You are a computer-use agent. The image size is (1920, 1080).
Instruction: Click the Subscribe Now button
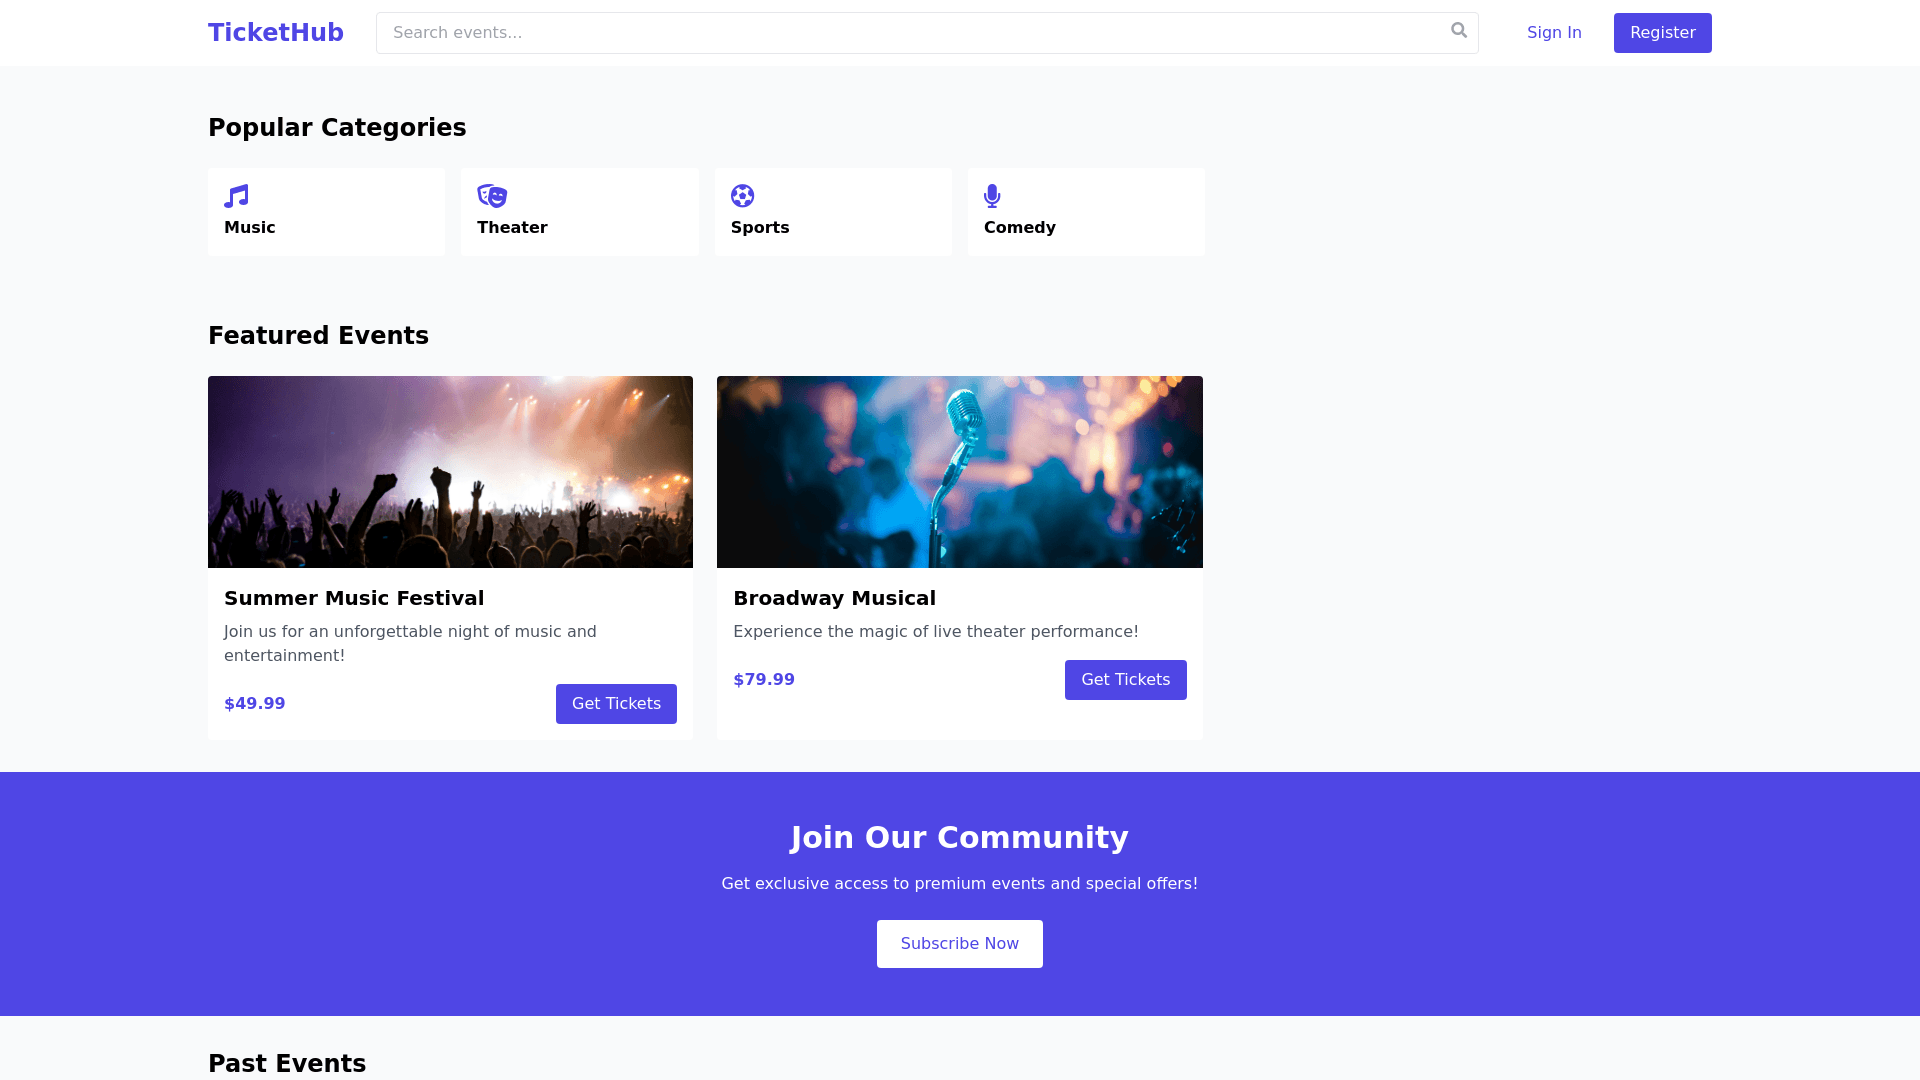tap(960, 944)
